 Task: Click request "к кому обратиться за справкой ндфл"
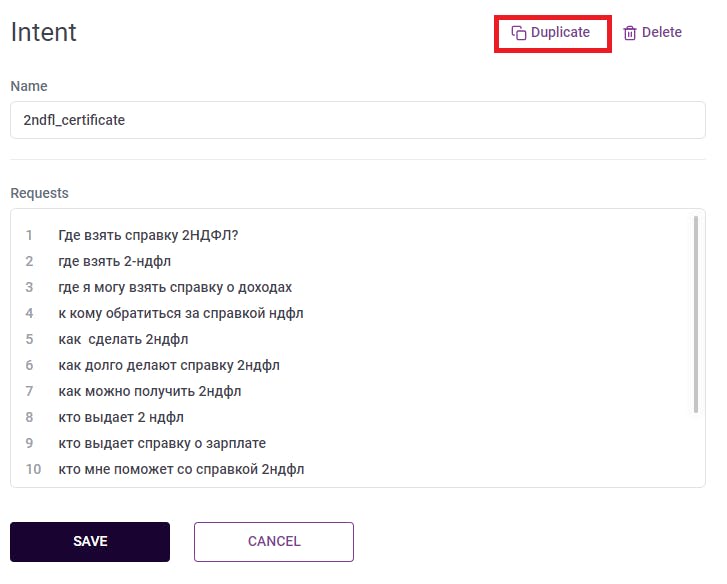point(181,314)
